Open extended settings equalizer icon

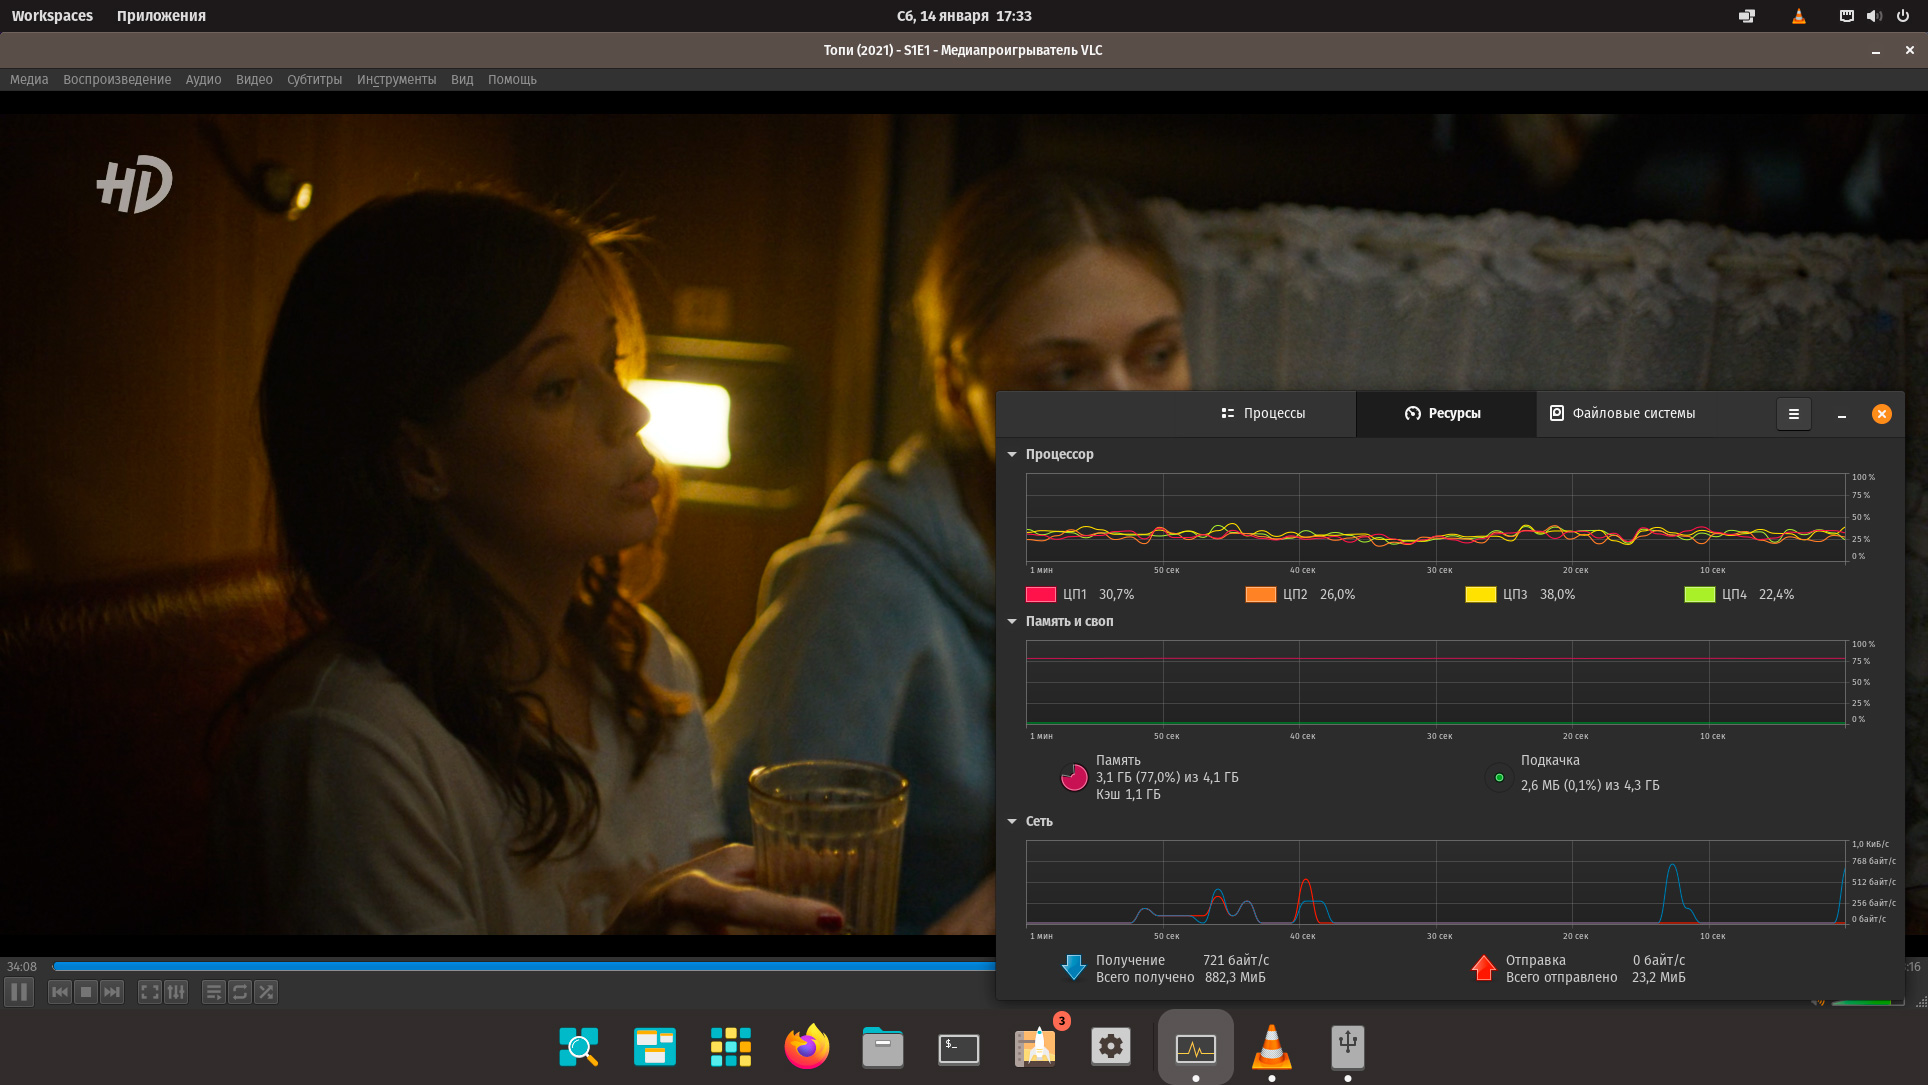click(x=176, y=992)
